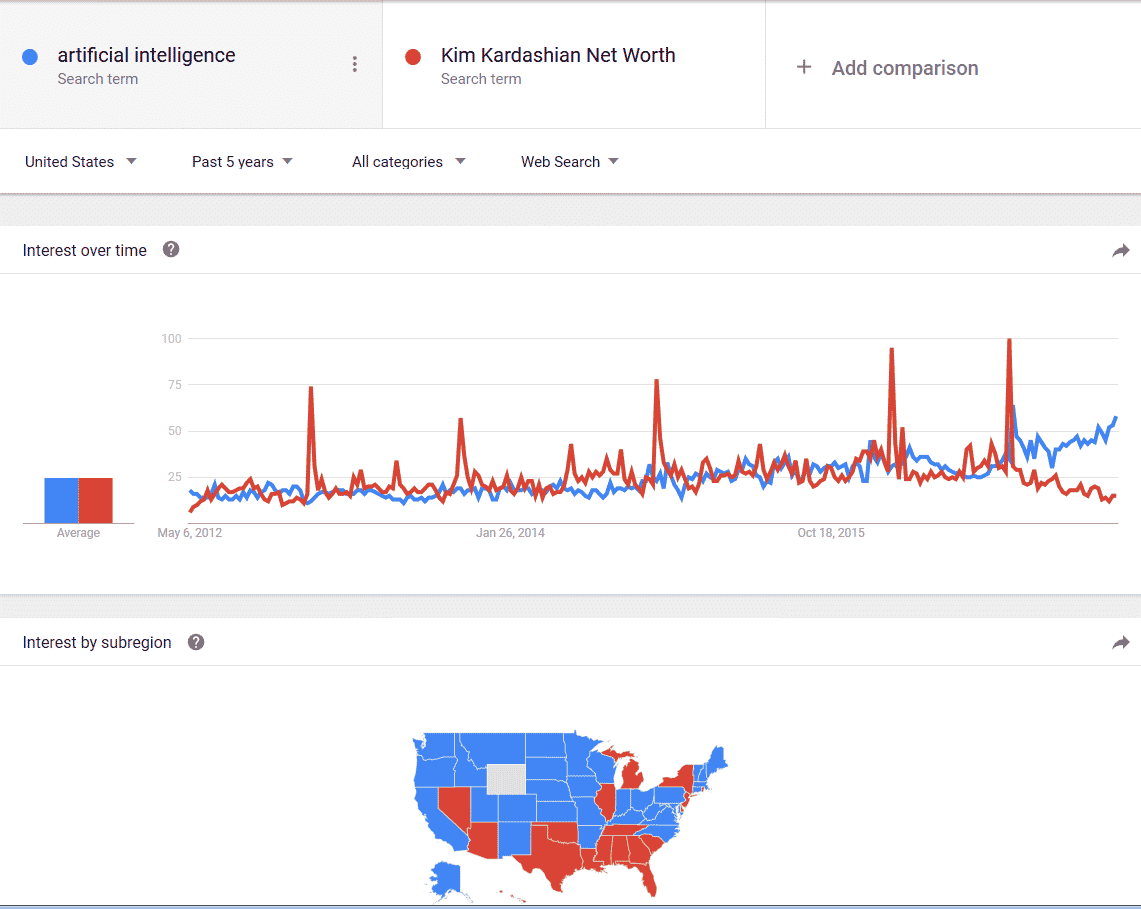Screen dimensions: 1141x909
Task: Open the All categories dropdown
Action: (x=408, y=162)
